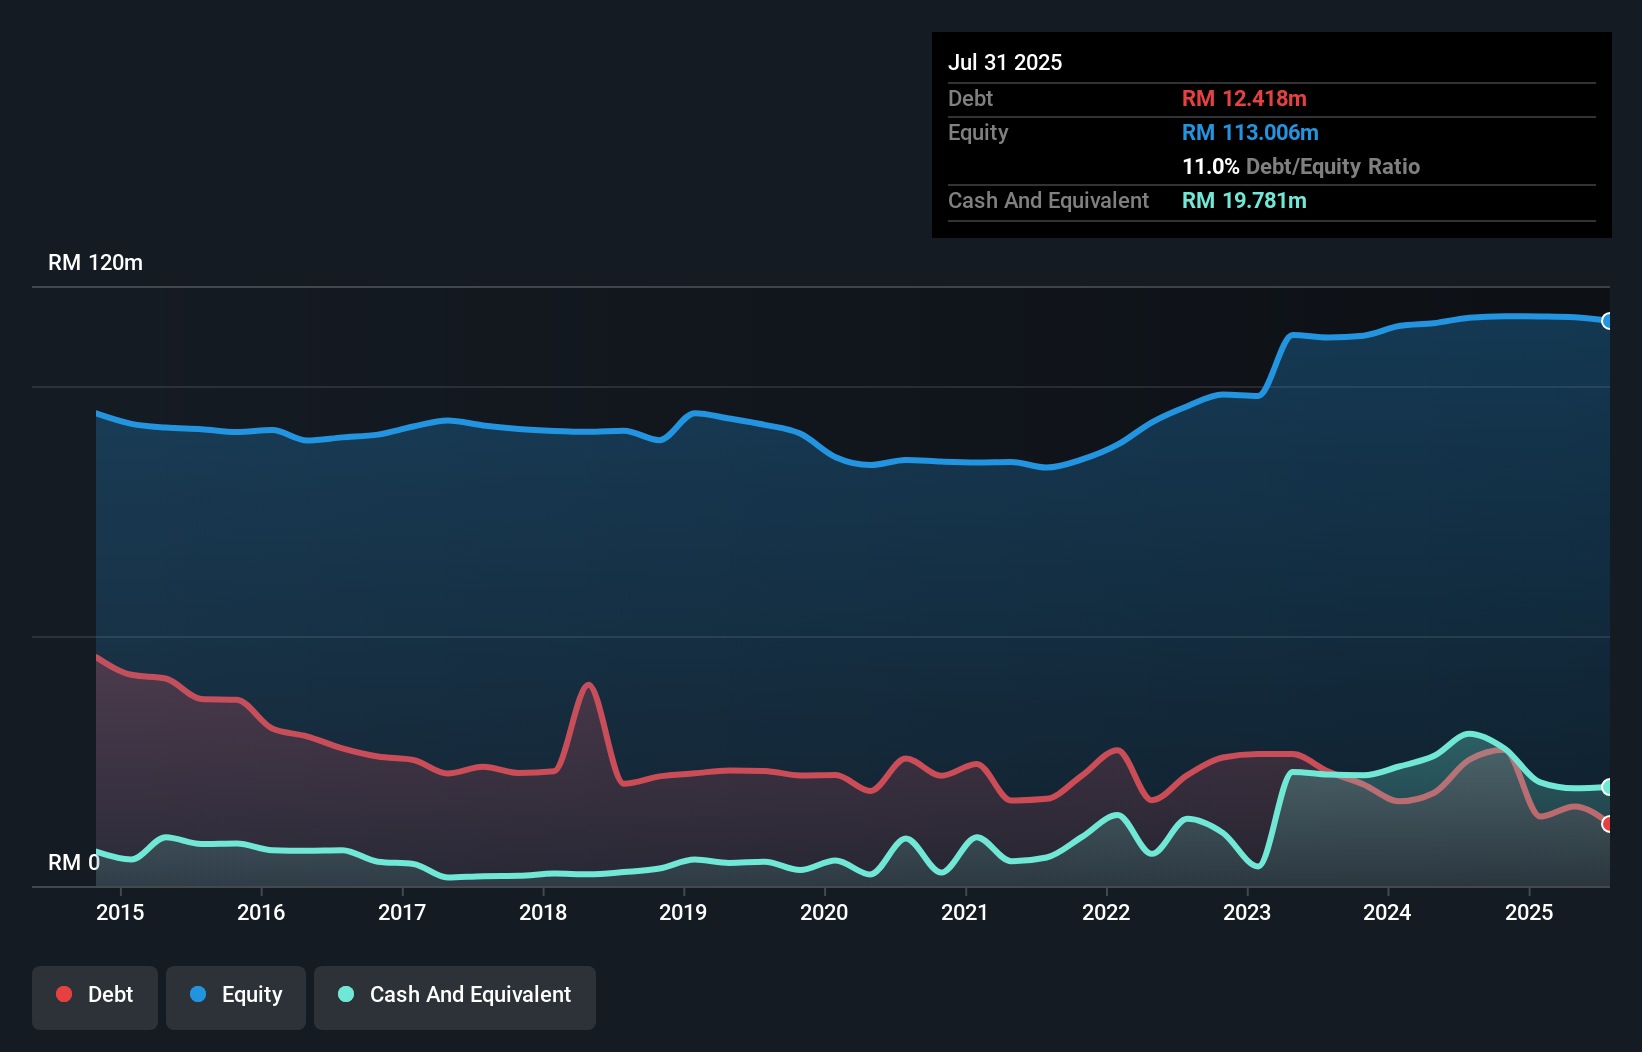Click the RM 113.006m equity link

tap(1250, 132)
